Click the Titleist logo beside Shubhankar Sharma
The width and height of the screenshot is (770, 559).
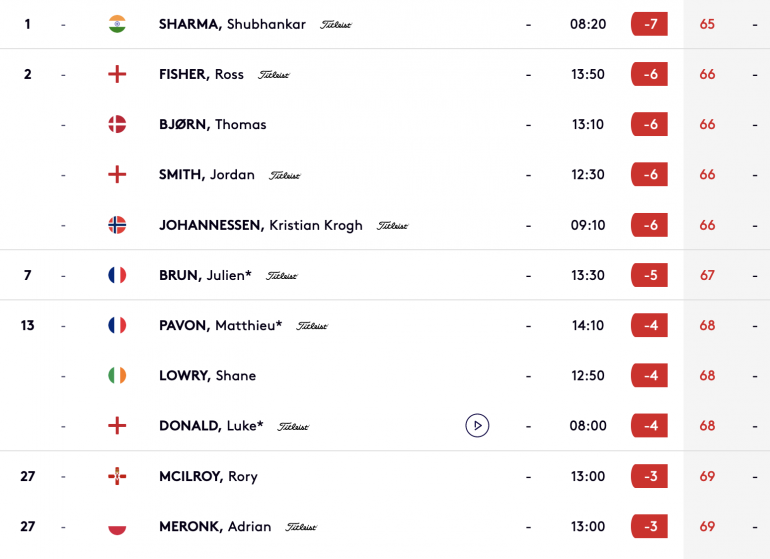pyautogui.click(x=336, y=25)
